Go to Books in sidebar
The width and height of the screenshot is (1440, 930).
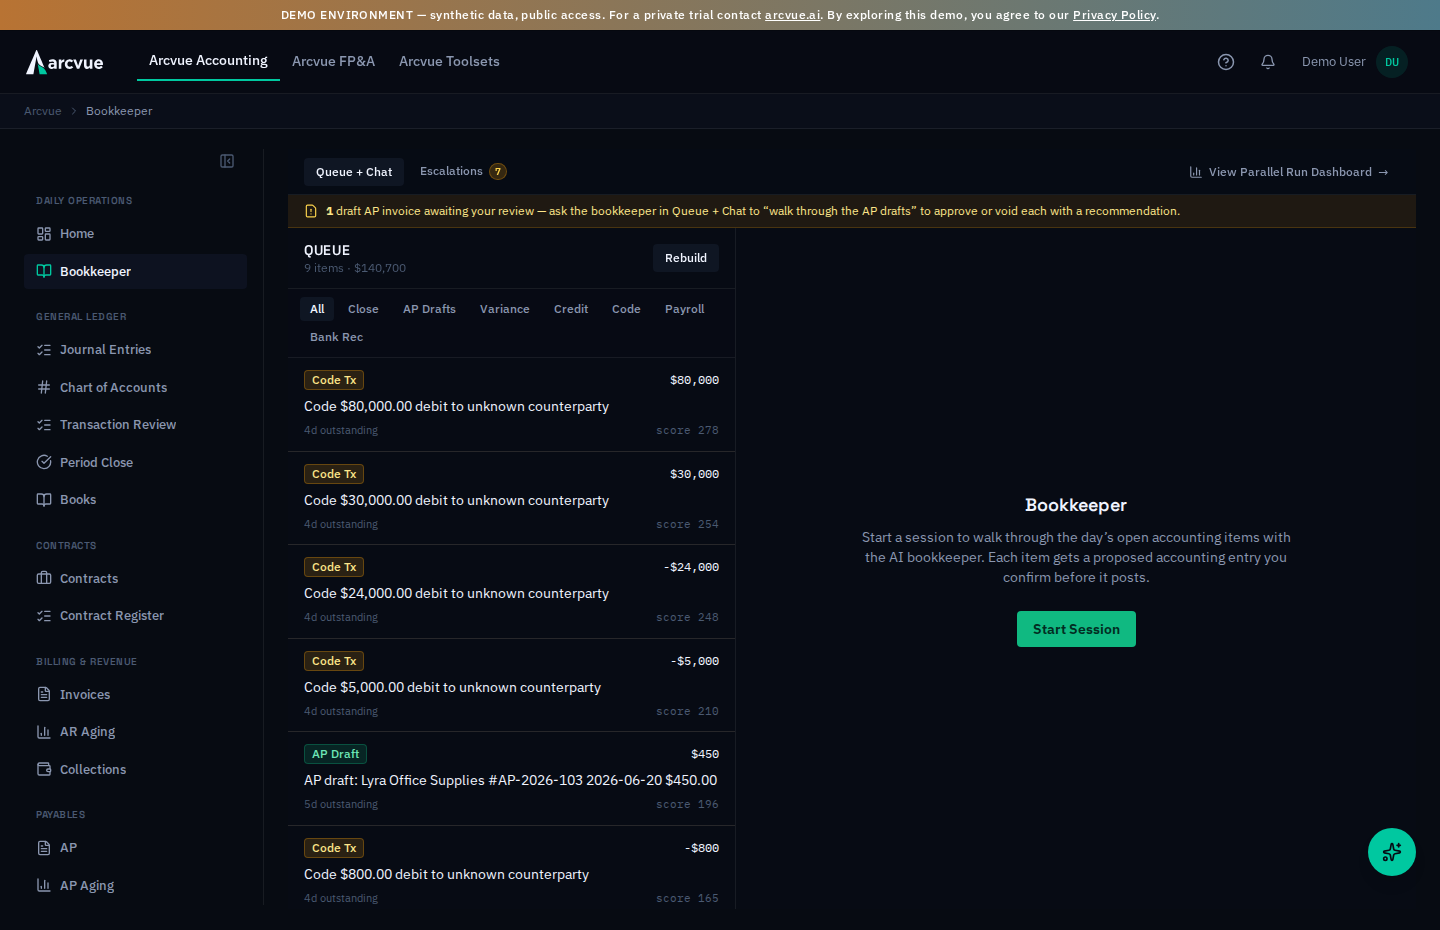coord(135,500)
